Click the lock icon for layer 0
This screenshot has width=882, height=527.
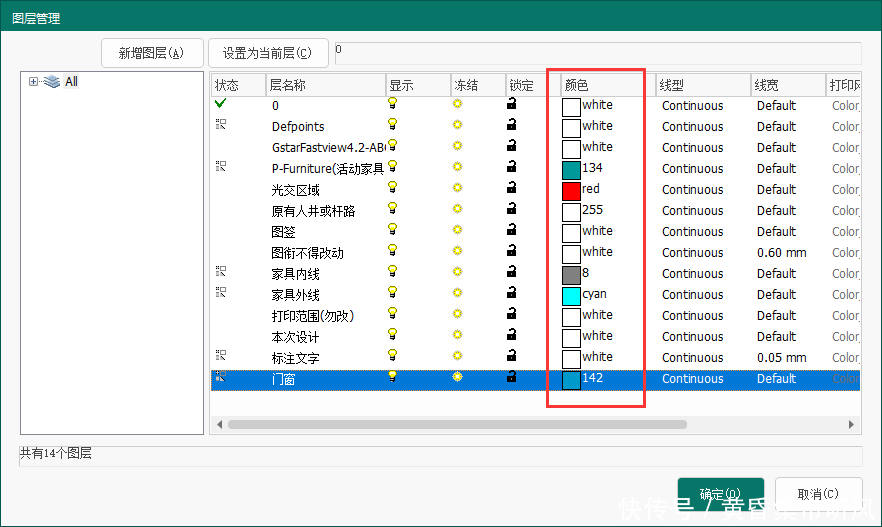tap(511, 103)
